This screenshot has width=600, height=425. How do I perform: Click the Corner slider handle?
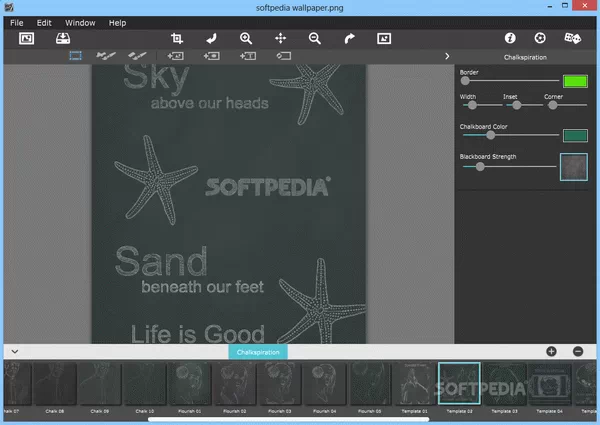pyautogui.click(x=553, y=105)
